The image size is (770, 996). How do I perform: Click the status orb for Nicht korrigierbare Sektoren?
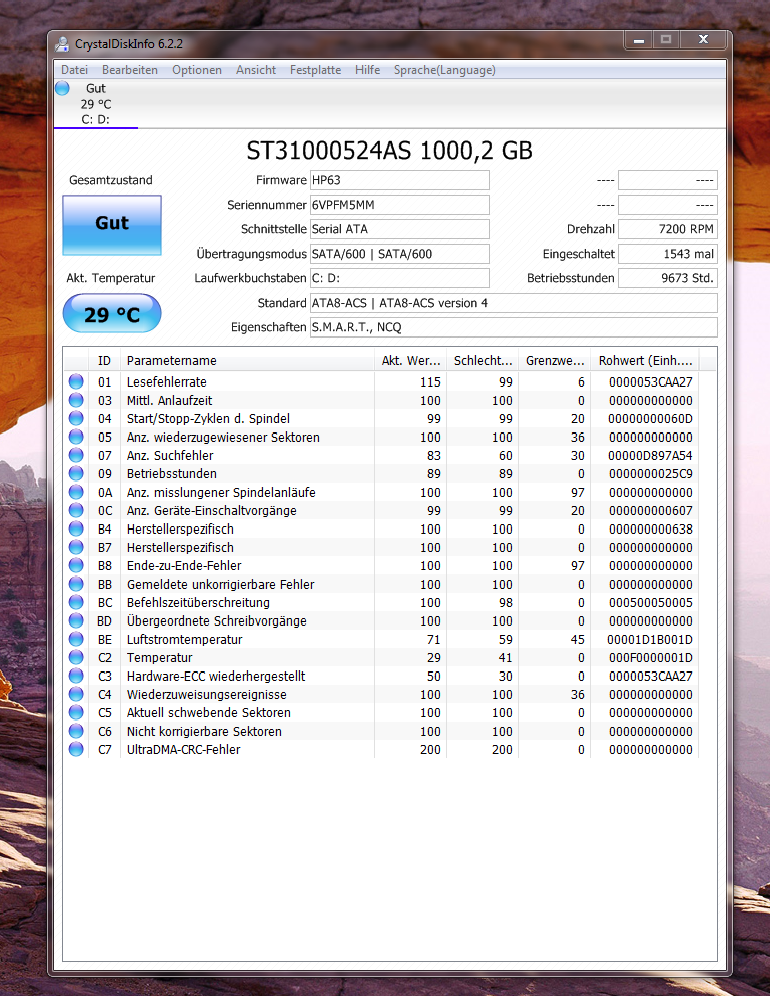(76, 731)
